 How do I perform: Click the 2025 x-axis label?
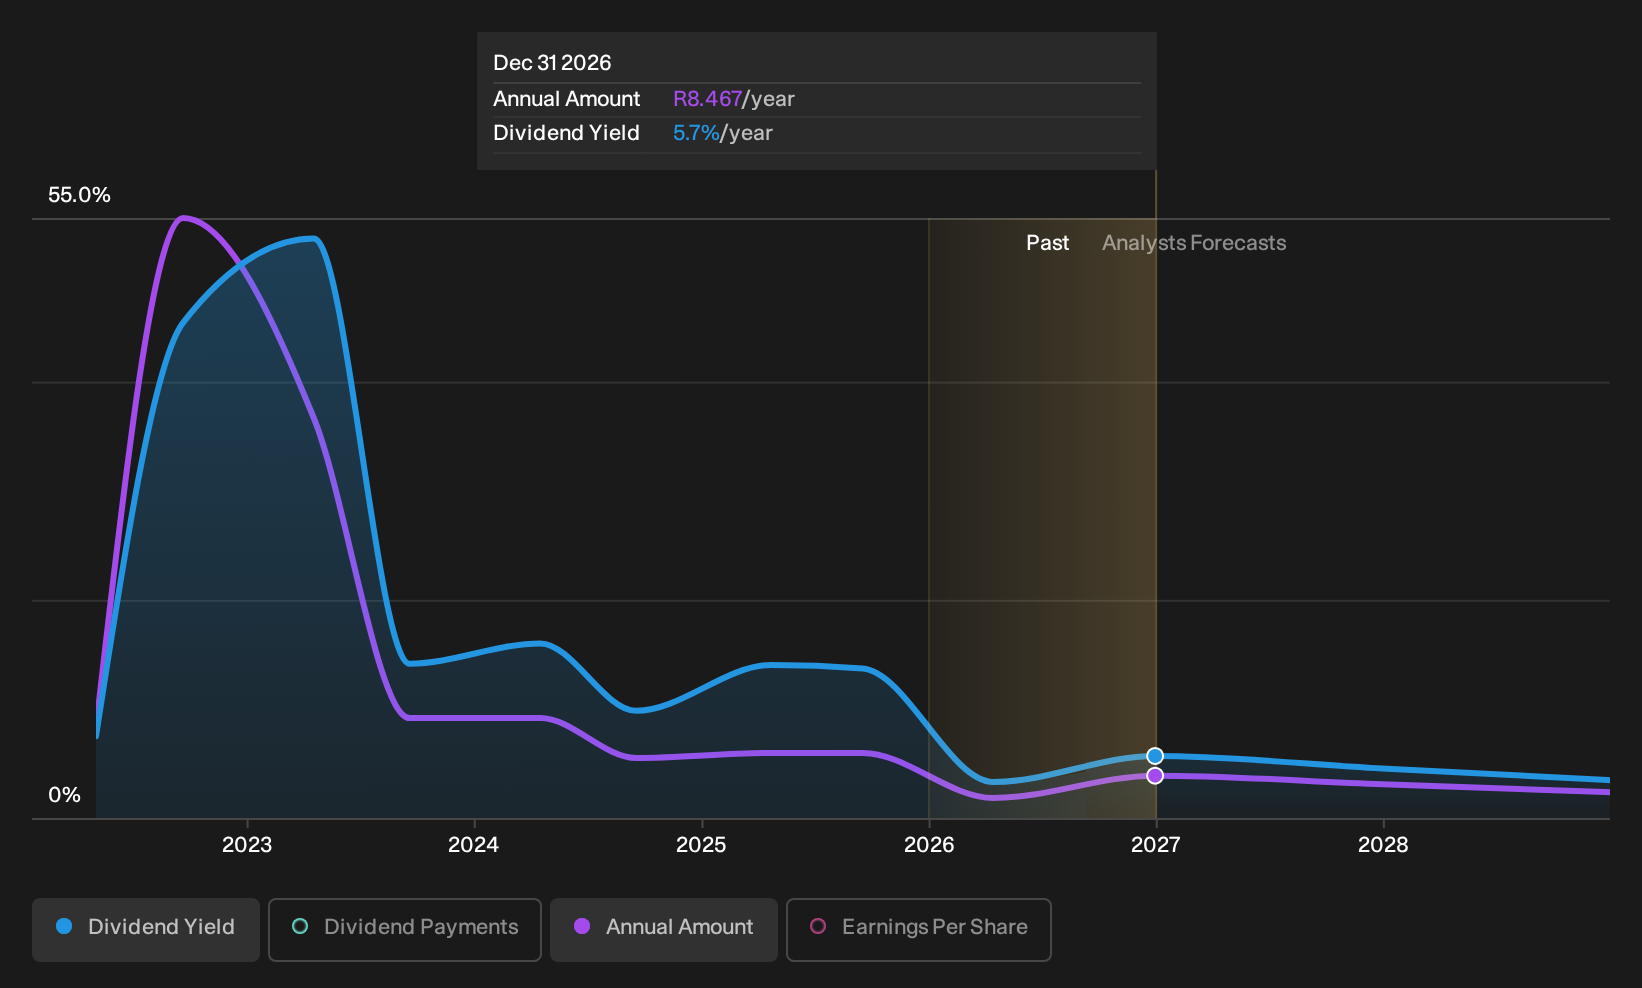[701, 845]
